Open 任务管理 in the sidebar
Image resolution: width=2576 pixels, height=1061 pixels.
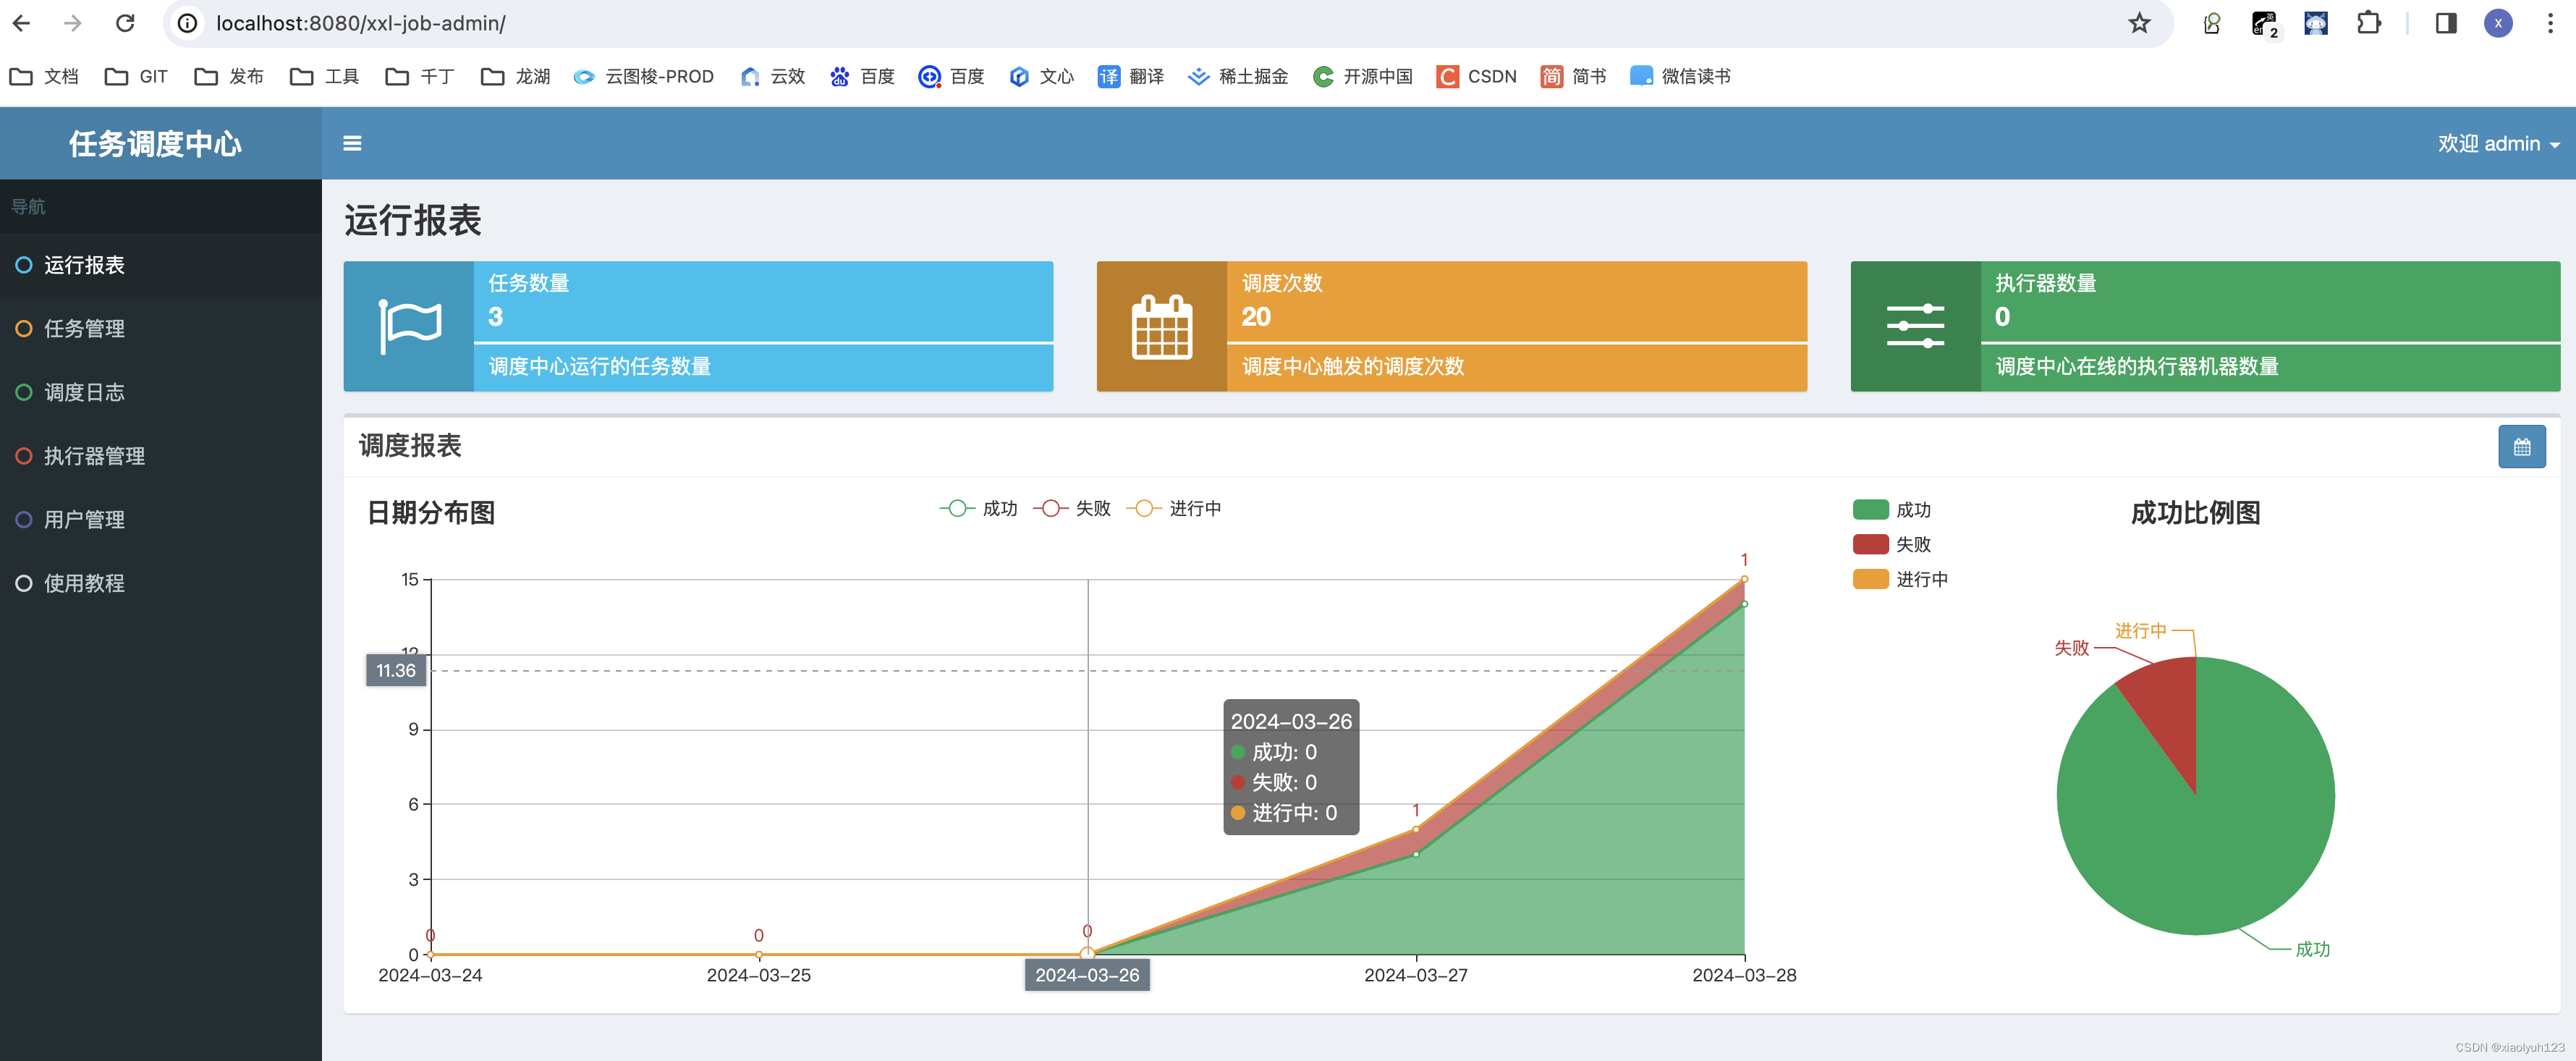(x=161, y=328)
